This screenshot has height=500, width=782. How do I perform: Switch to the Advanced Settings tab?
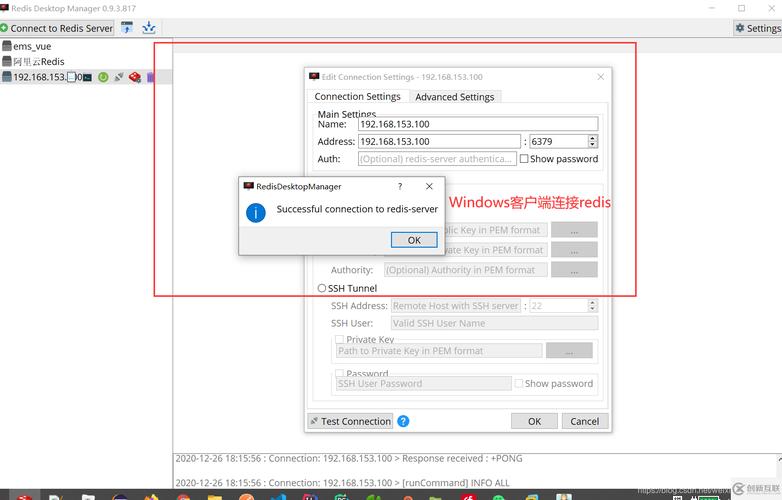pos(455,97)
